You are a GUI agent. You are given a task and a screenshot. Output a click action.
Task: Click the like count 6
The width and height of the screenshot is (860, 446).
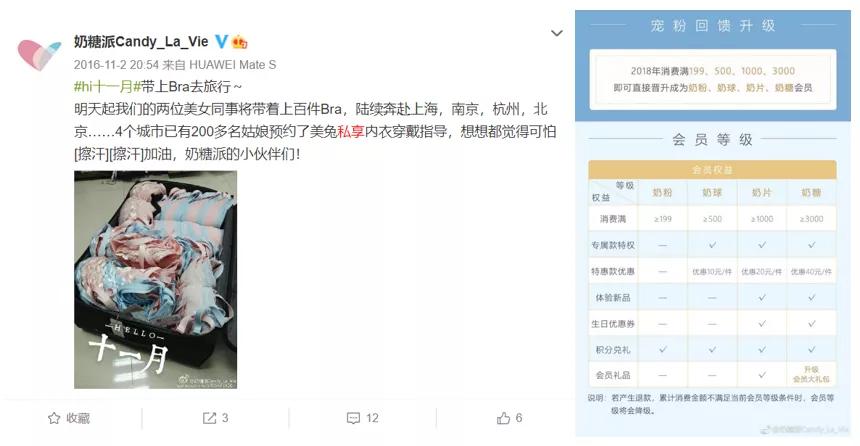point(519,418)
